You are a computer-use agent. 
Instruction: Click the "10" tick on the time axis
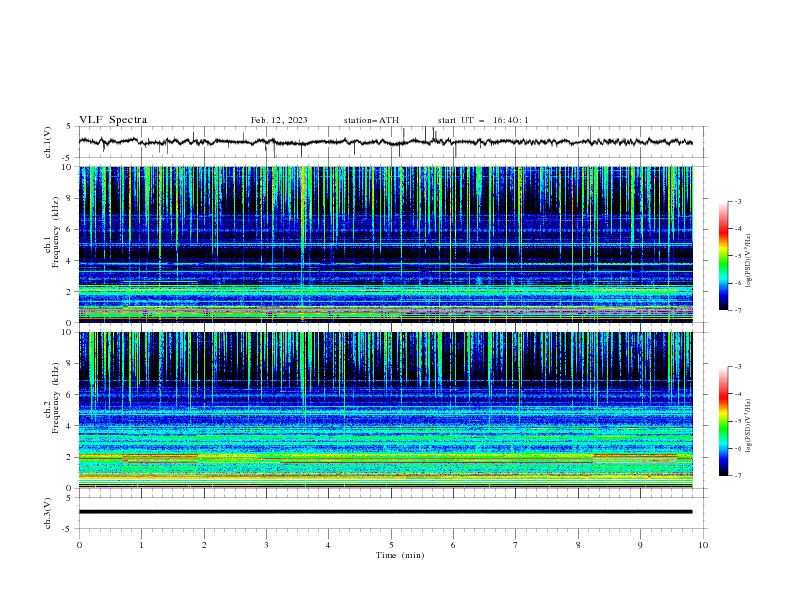click(x=703, y=545)
